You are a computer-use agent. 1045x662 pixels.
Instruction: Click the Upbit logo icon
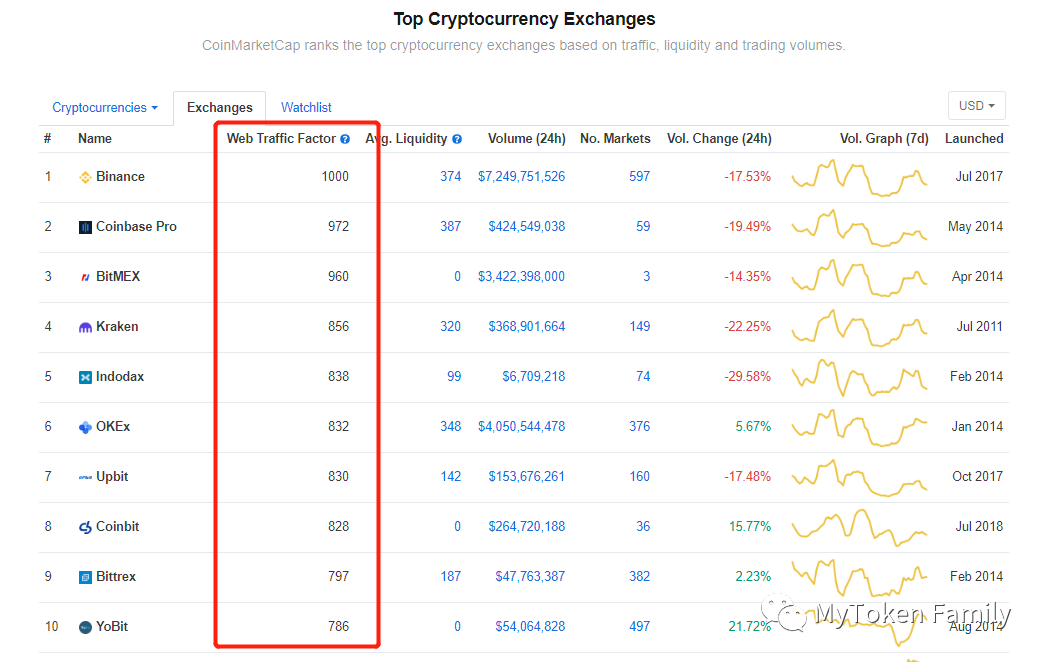coord(85,477)
